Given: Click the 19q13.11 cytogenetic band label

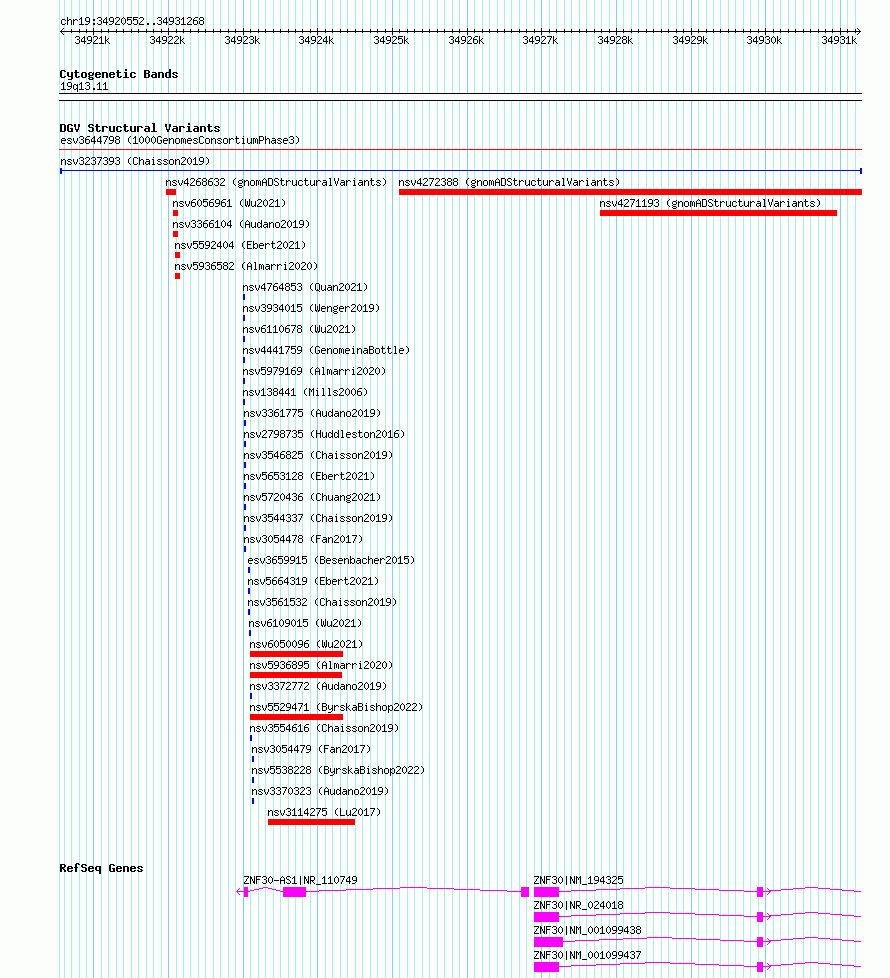Looking at the screenshot, I should [x=84, y=87].
